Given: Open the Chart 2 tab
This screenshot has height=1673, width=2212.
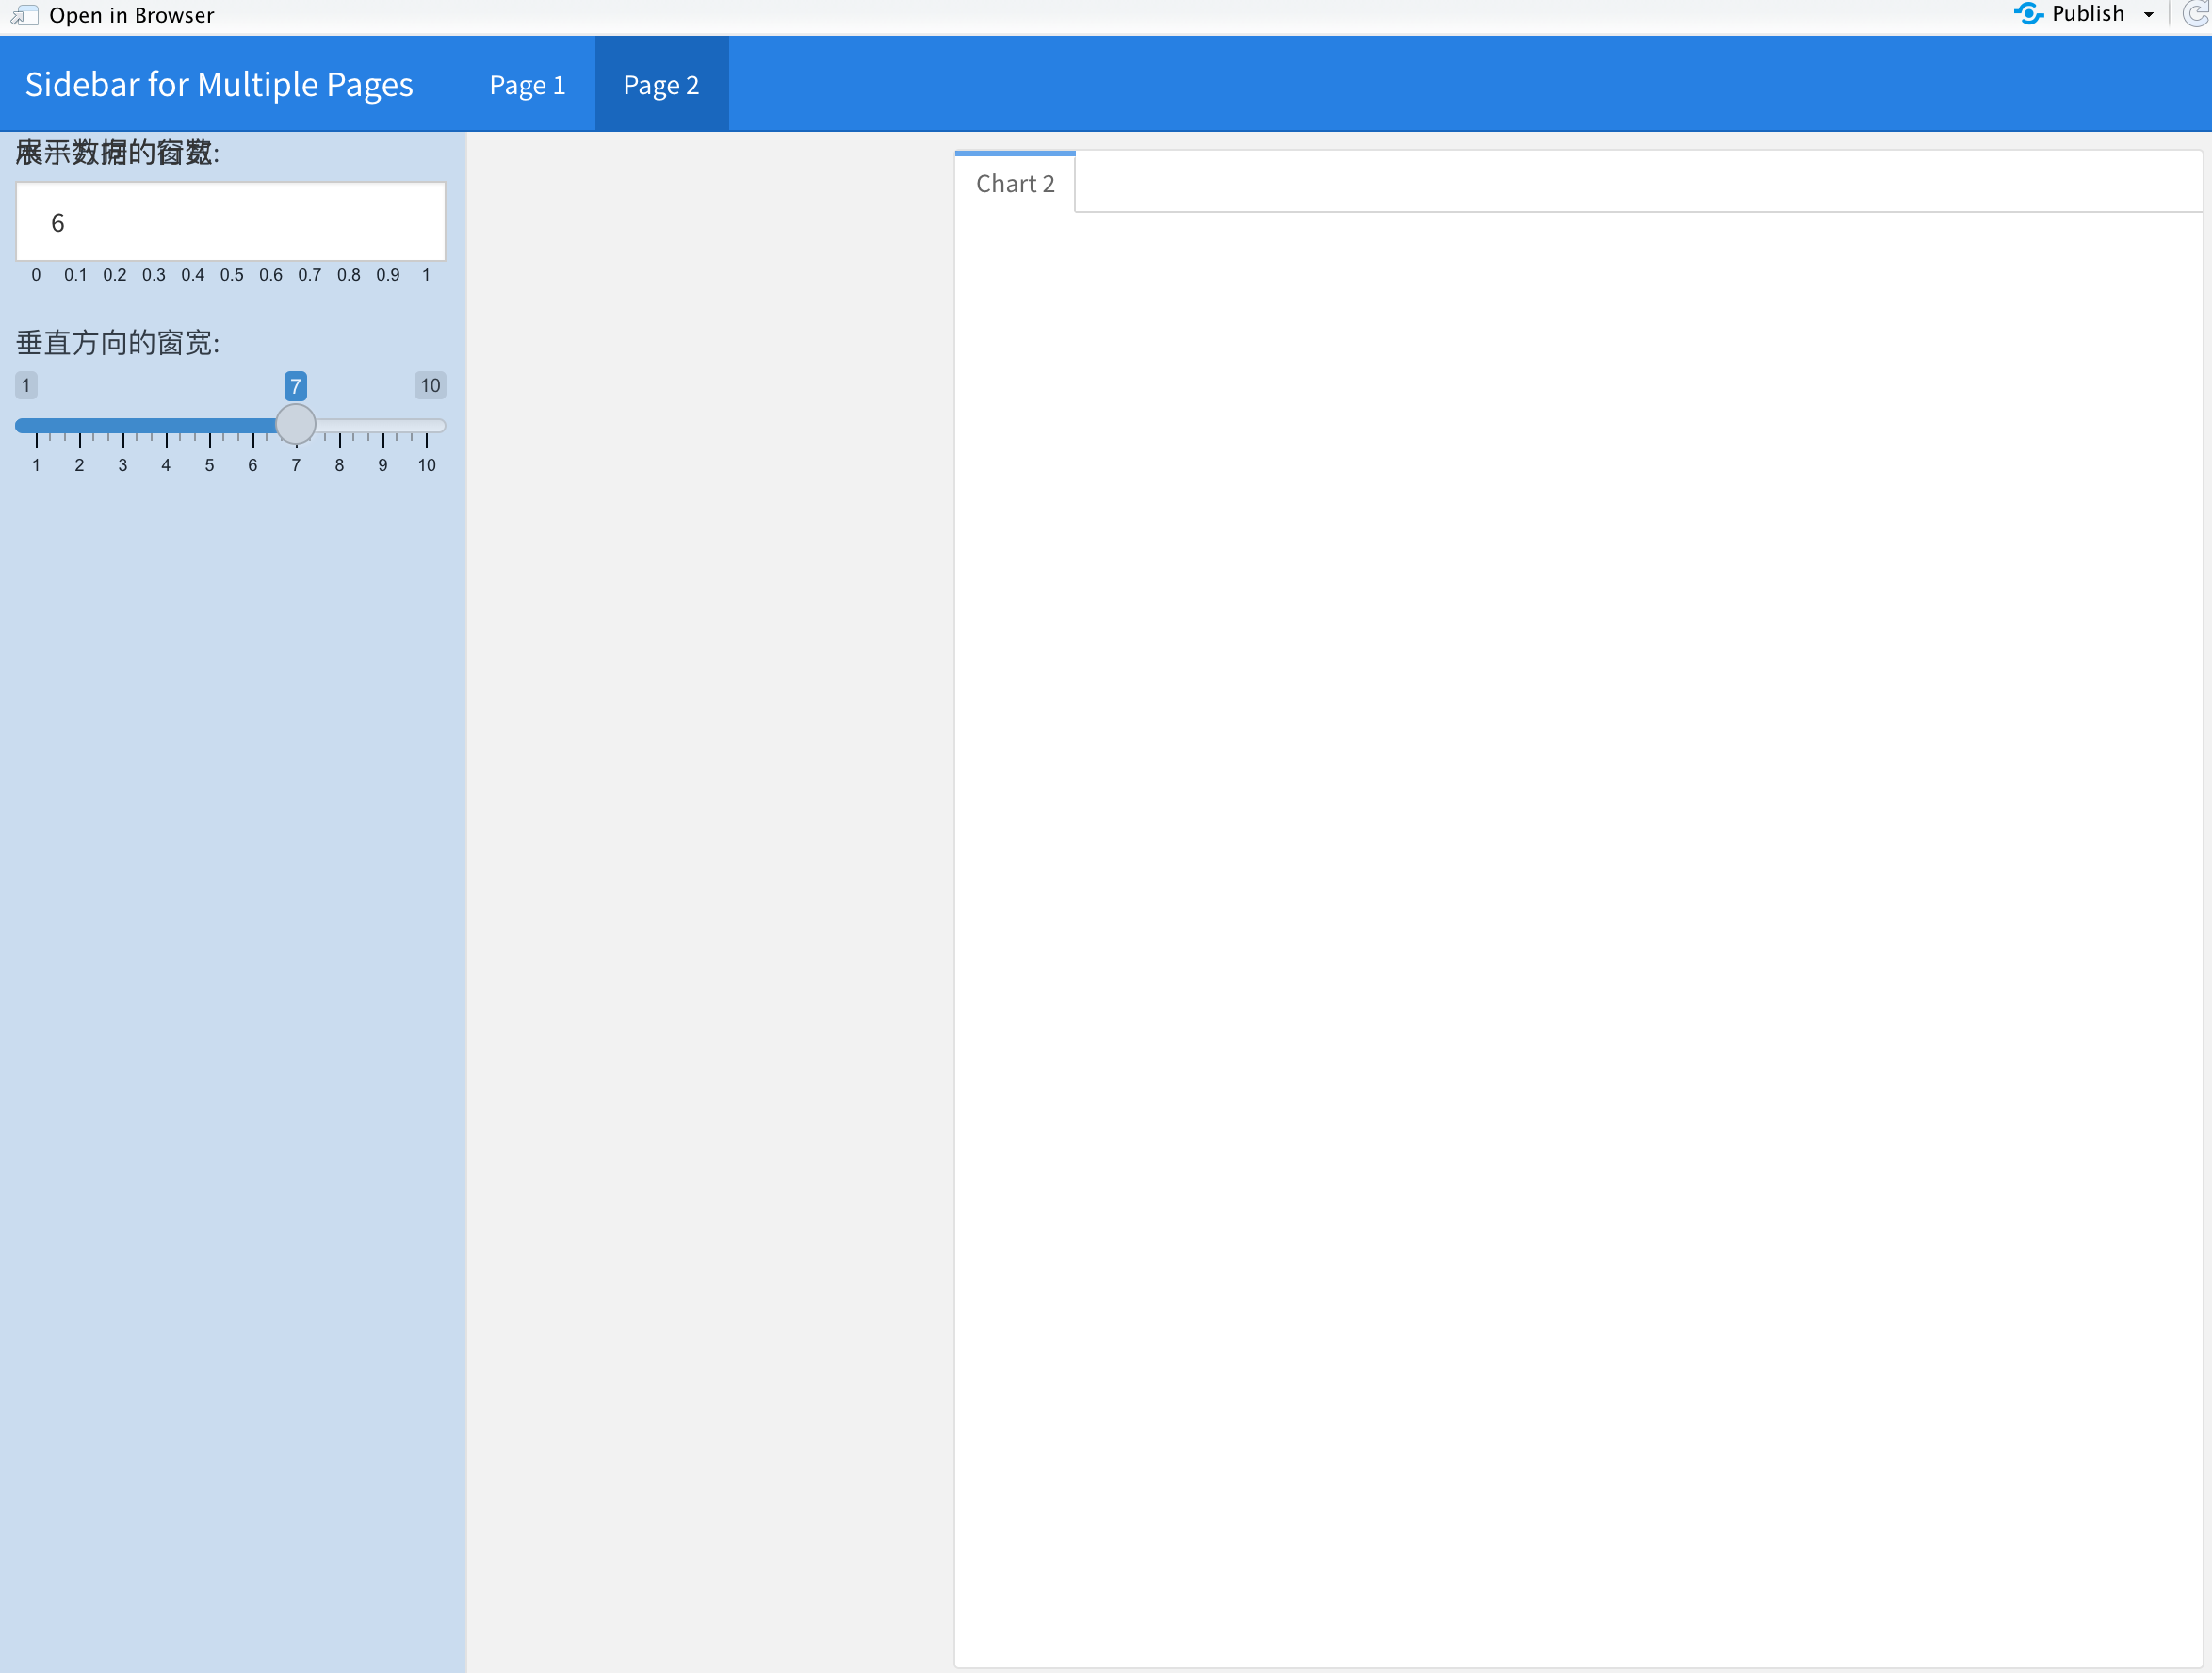Looking at the screenshot, I should tap(1015, 184).
